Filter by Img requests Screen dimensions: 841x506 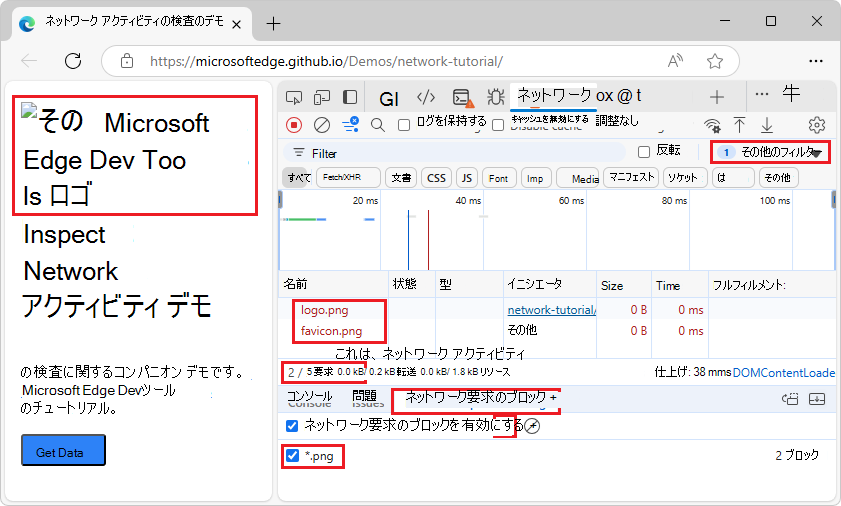535,178
